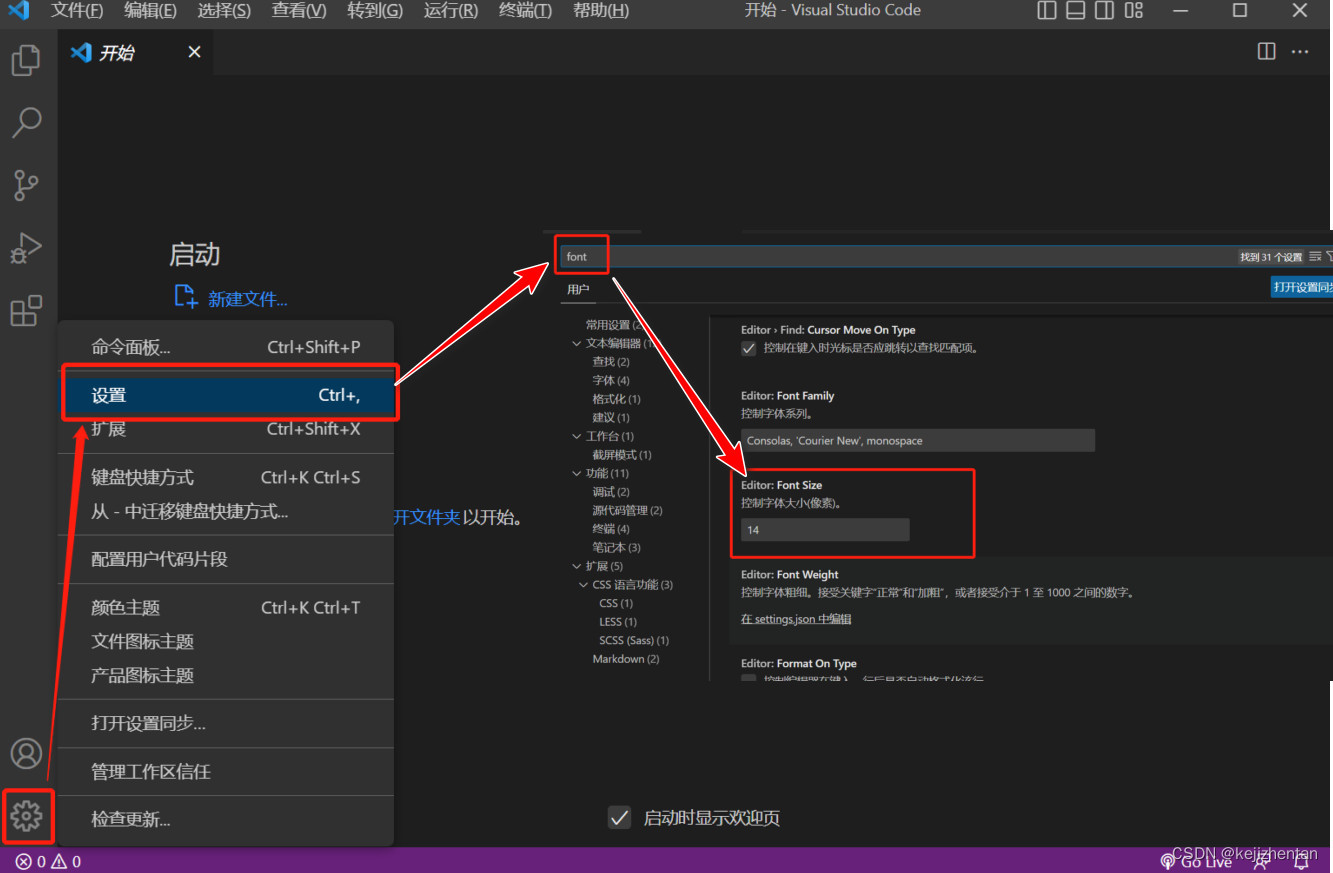Screen dimensions: 1333x873
Task: Choose 产品图标主题 from the menu
Action: (x=226, y=675)
